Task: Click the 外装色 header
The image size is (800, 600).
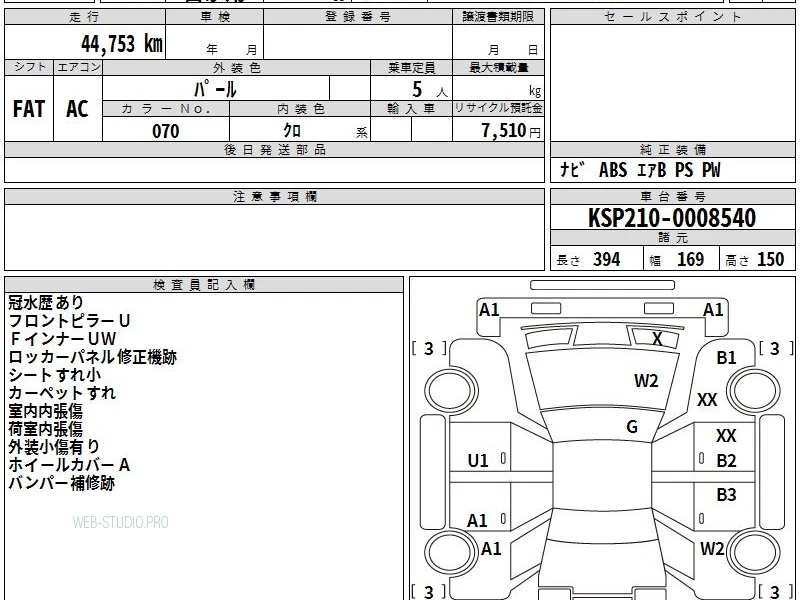Action: coord(237,68)
